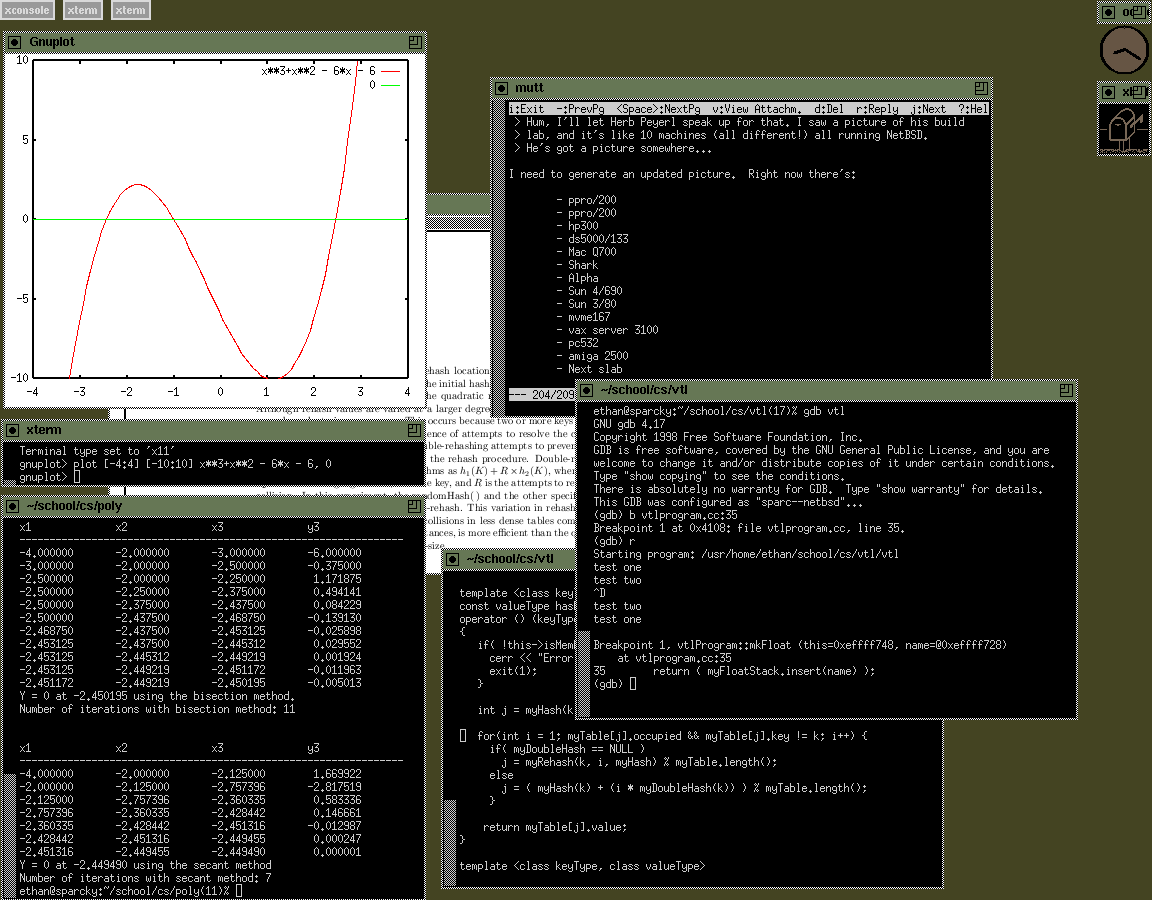Click the scrollbar thumb in the poly terminal
The width and height of the screenshot is (1152, 900).
click(x=10, y=835)
